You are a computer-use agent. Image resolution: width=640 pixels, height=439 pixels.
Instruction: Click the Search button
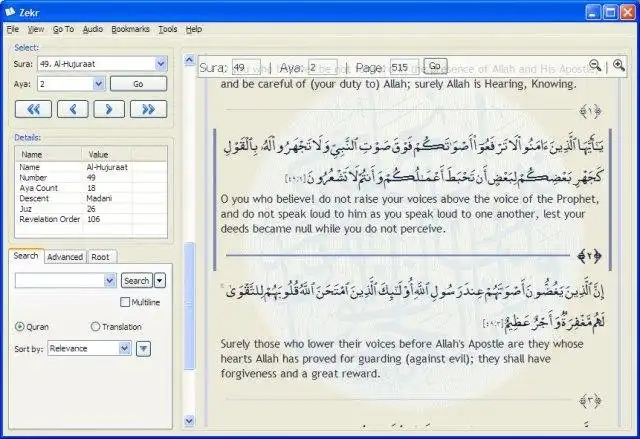tap(137, 281)
